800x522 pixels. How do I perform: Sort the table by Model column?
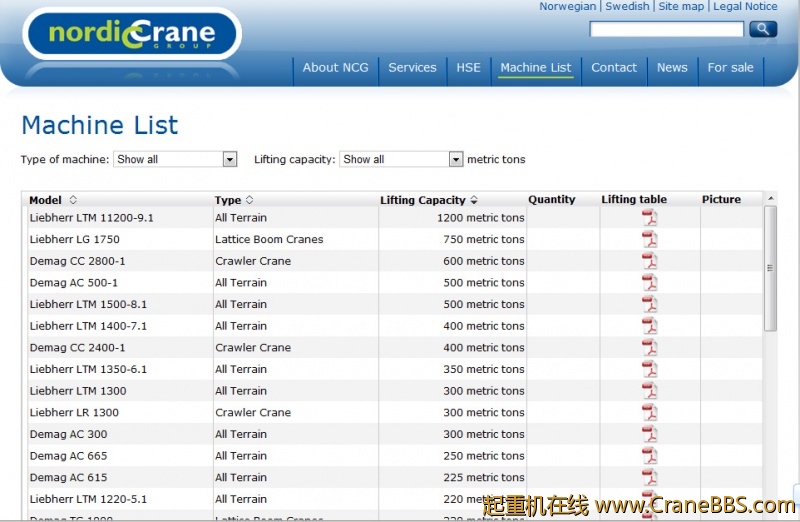coord(73,200)
